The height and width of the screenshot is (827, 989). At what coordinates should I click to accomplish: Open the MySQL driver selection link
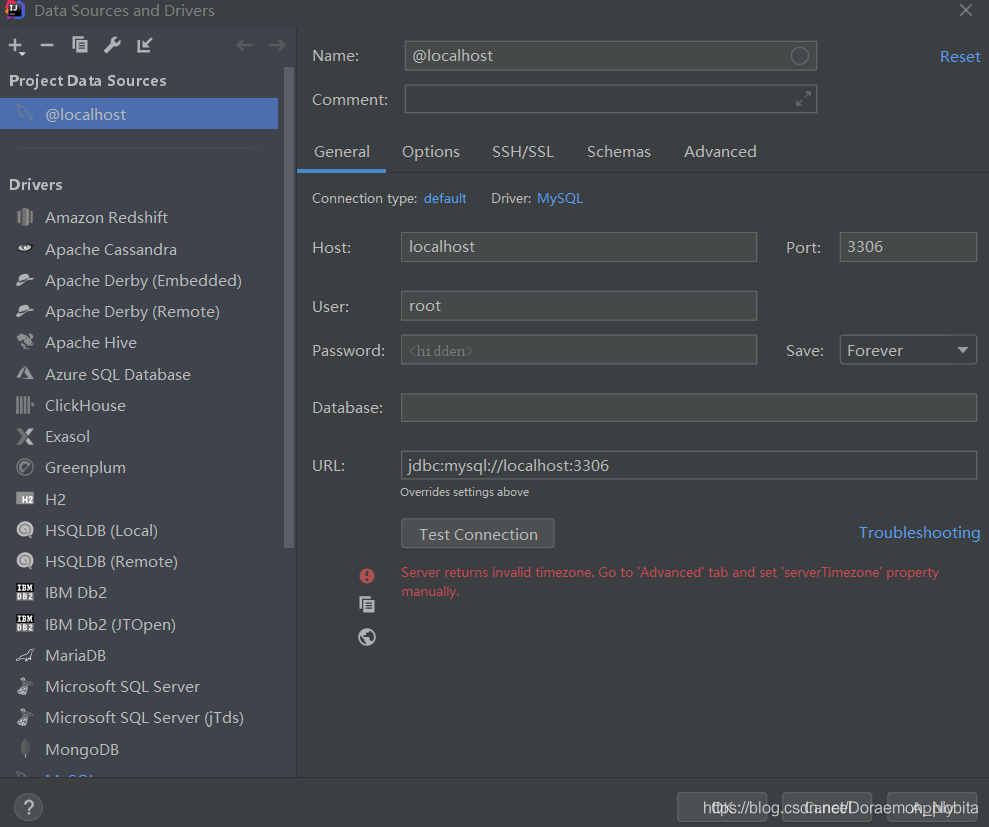point(559,198)
